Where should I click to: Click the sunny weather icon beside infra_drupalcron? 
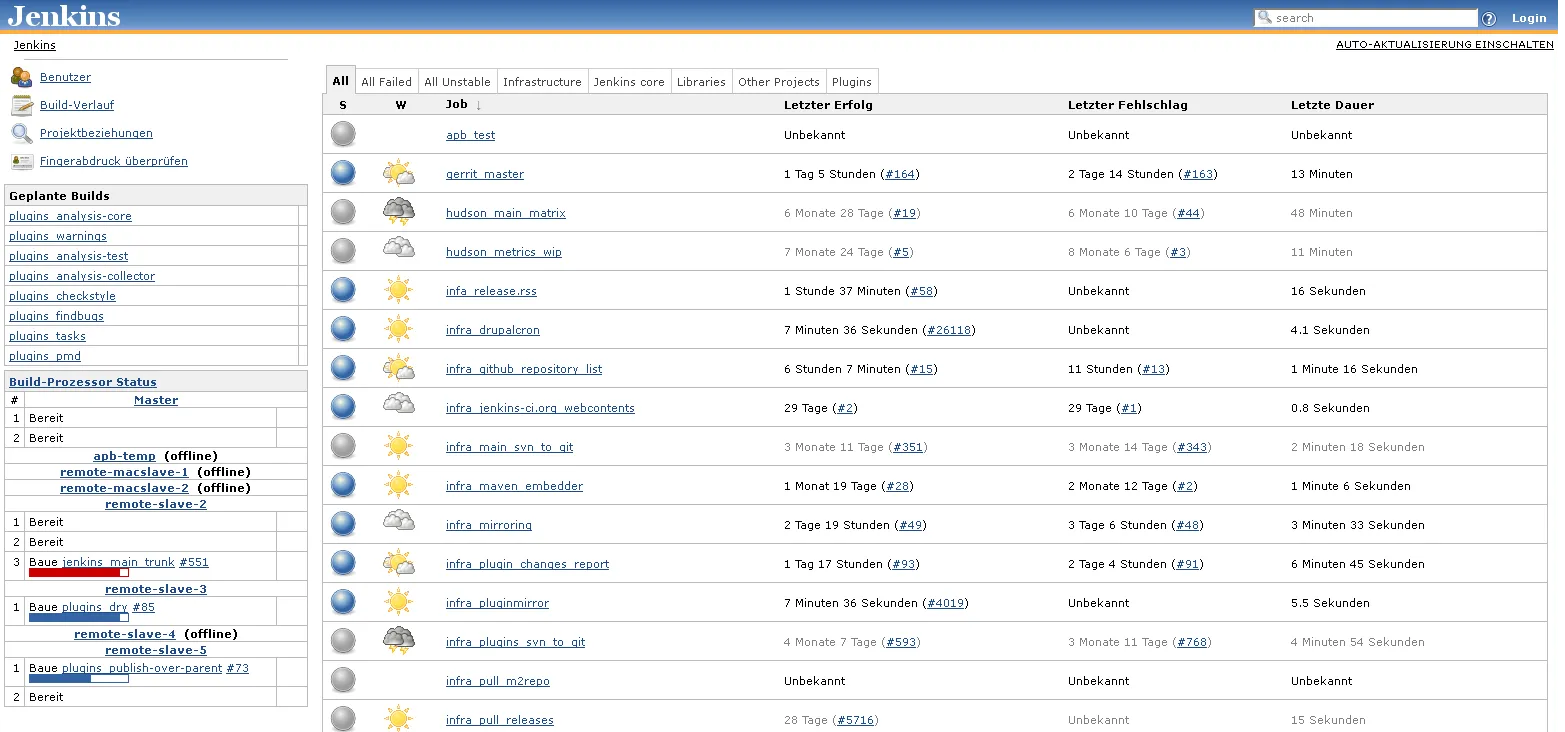click(398, 329)
